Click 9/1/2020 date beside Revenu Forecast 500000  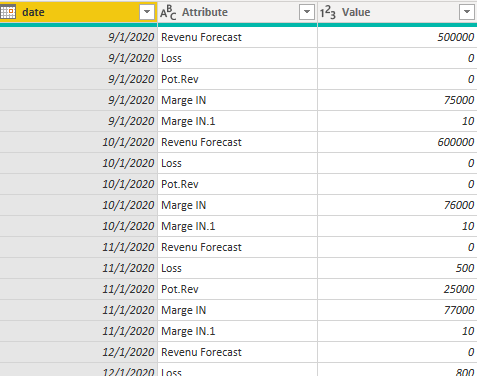point(131,37)
